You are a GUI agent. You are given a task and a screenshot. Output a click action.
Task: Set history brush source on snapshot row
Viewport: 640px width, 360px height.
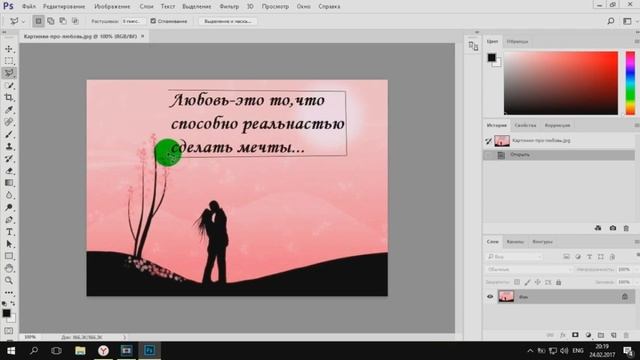489,141
